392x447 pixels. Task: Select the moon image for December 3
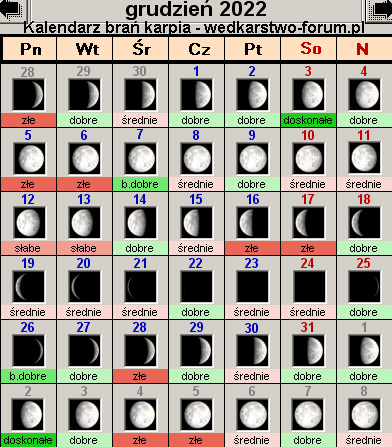pos(308,95)
